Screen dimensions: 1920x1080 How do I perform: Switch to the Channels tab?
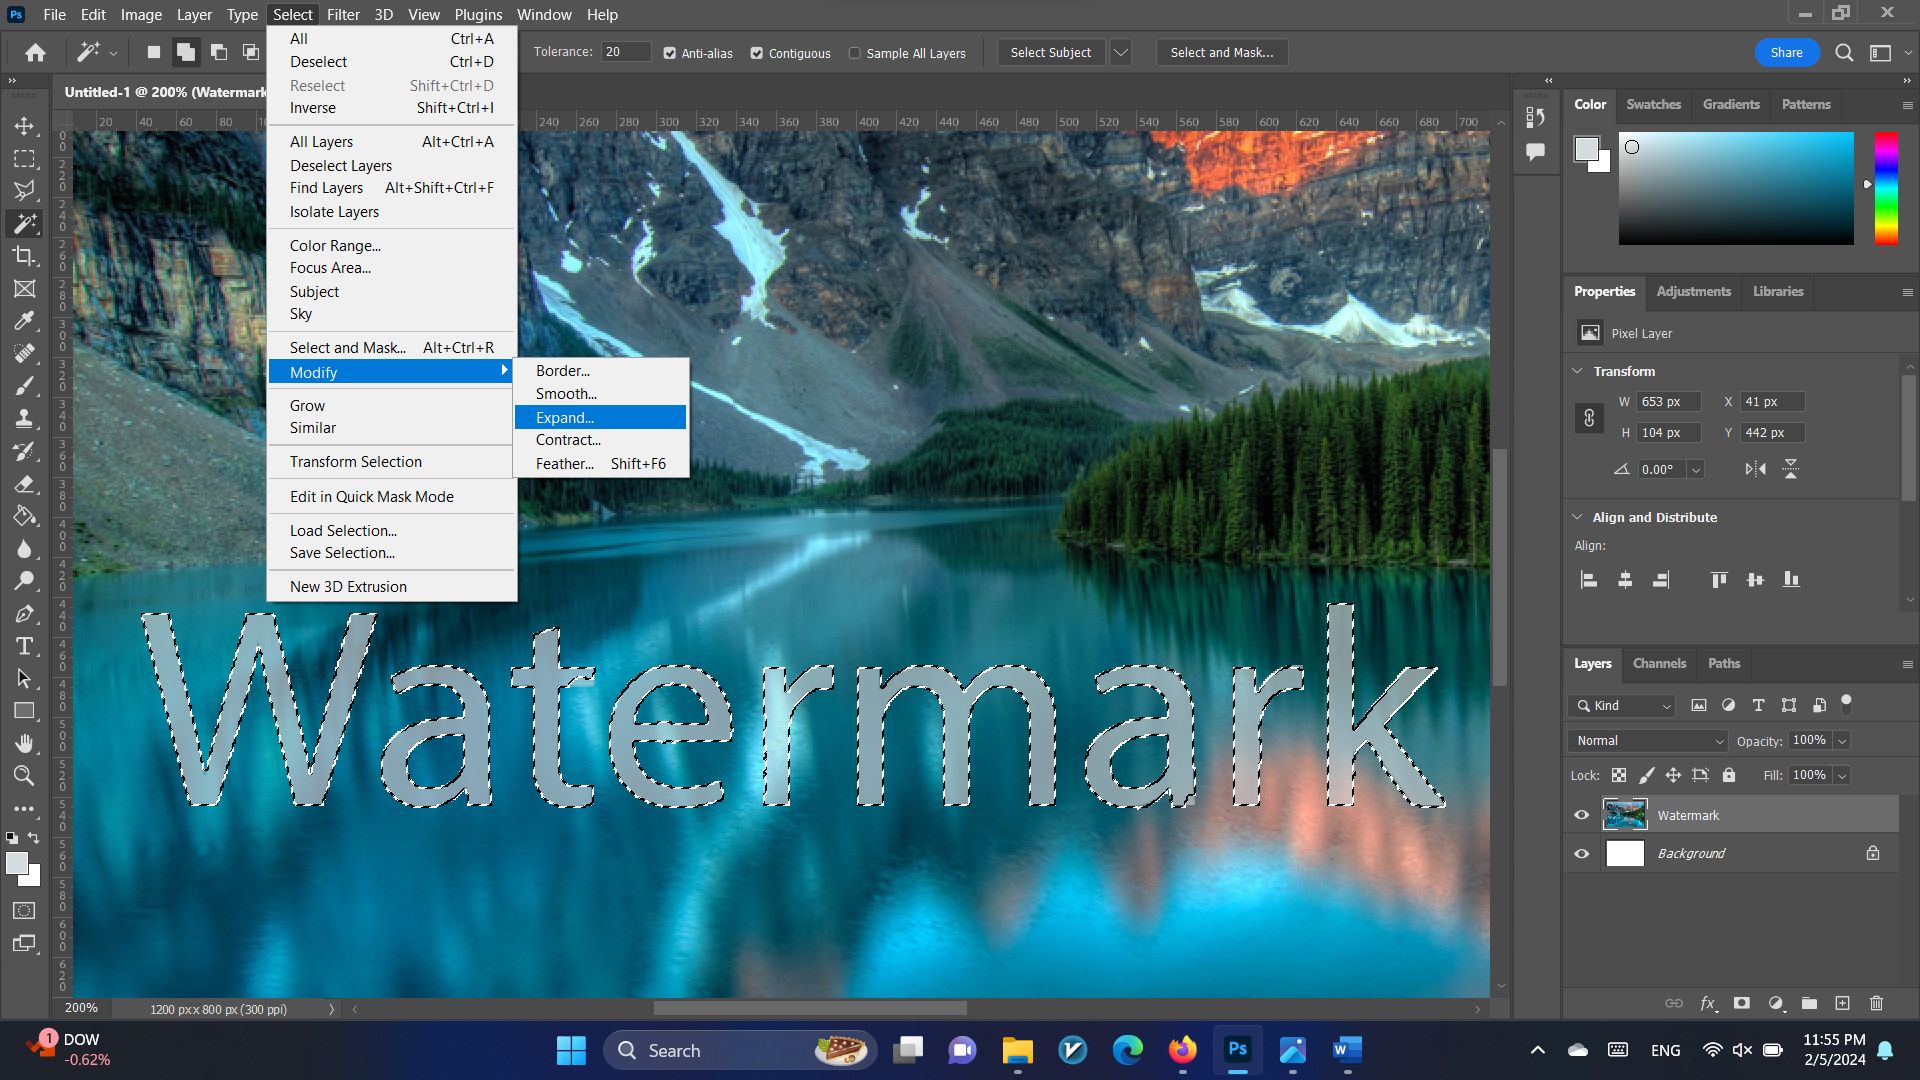[1658, 663]
